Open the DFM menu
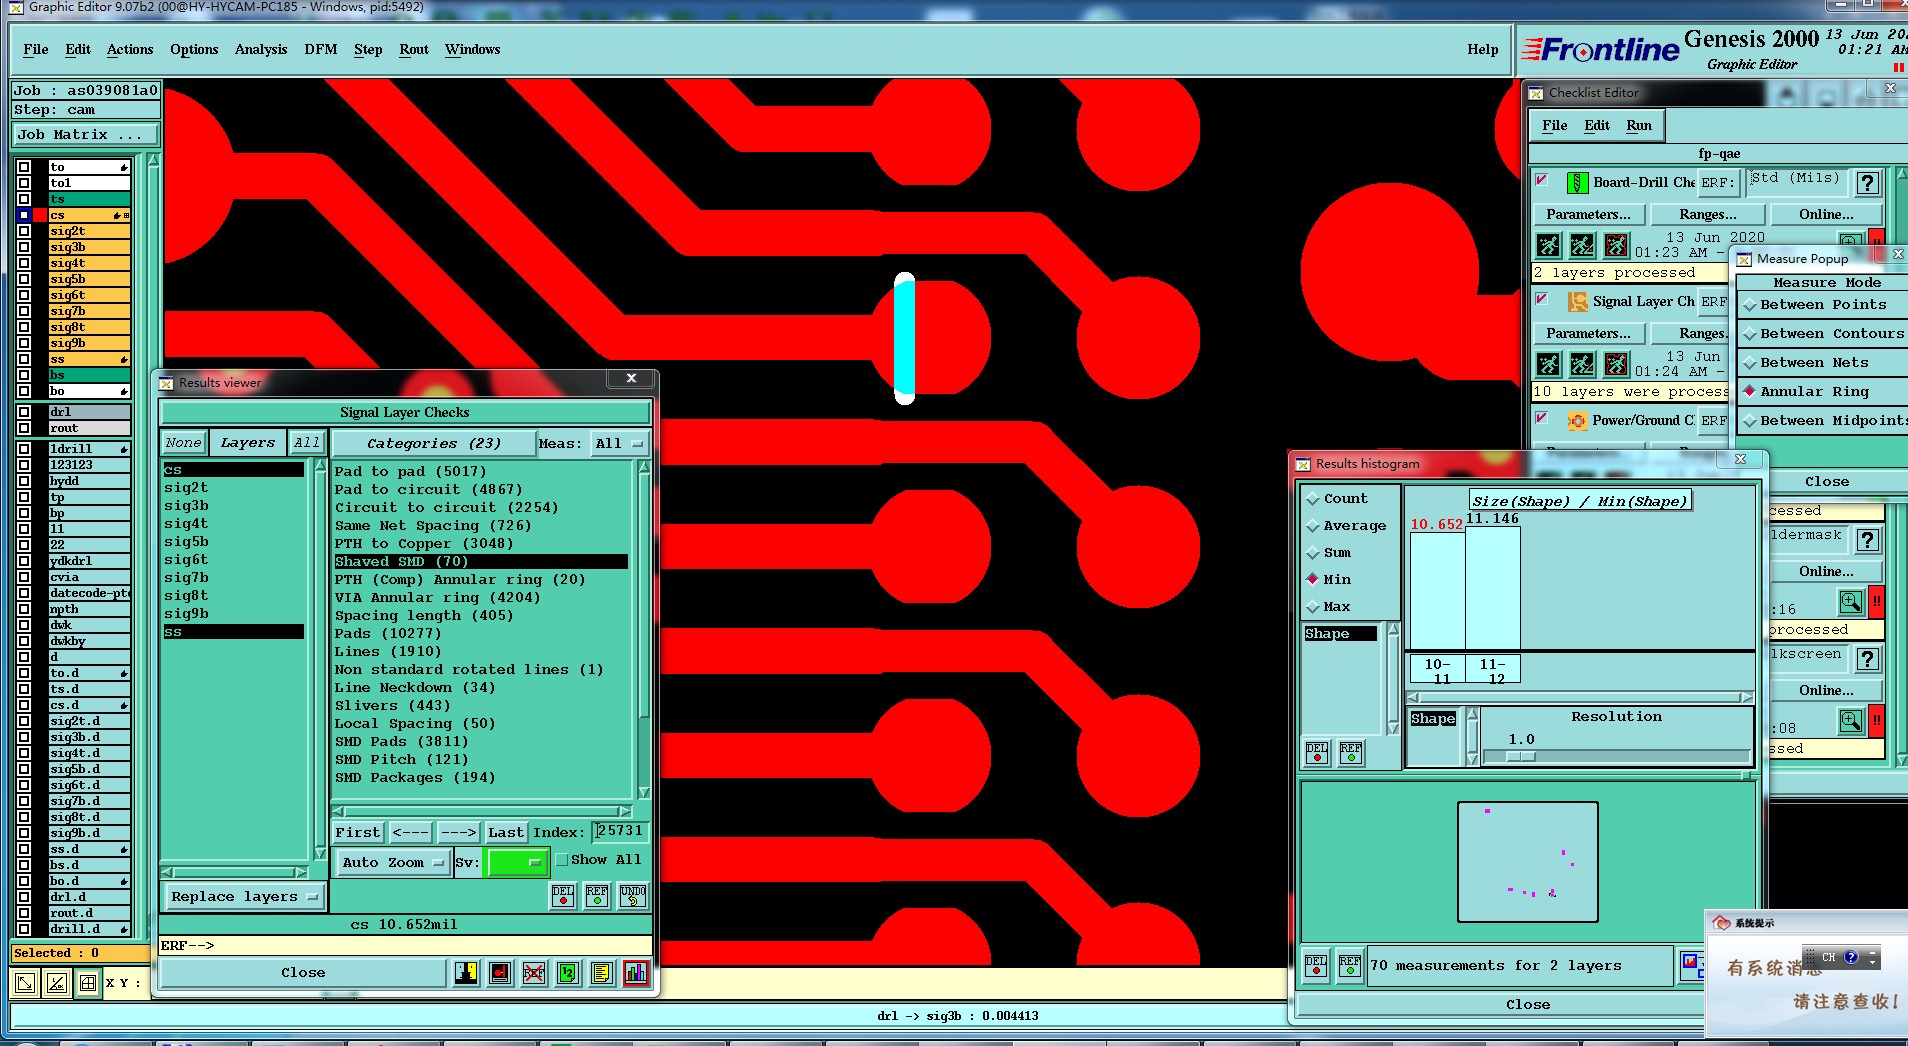1908x1046 pixels. pyautogui.click(x=321, y=49)
